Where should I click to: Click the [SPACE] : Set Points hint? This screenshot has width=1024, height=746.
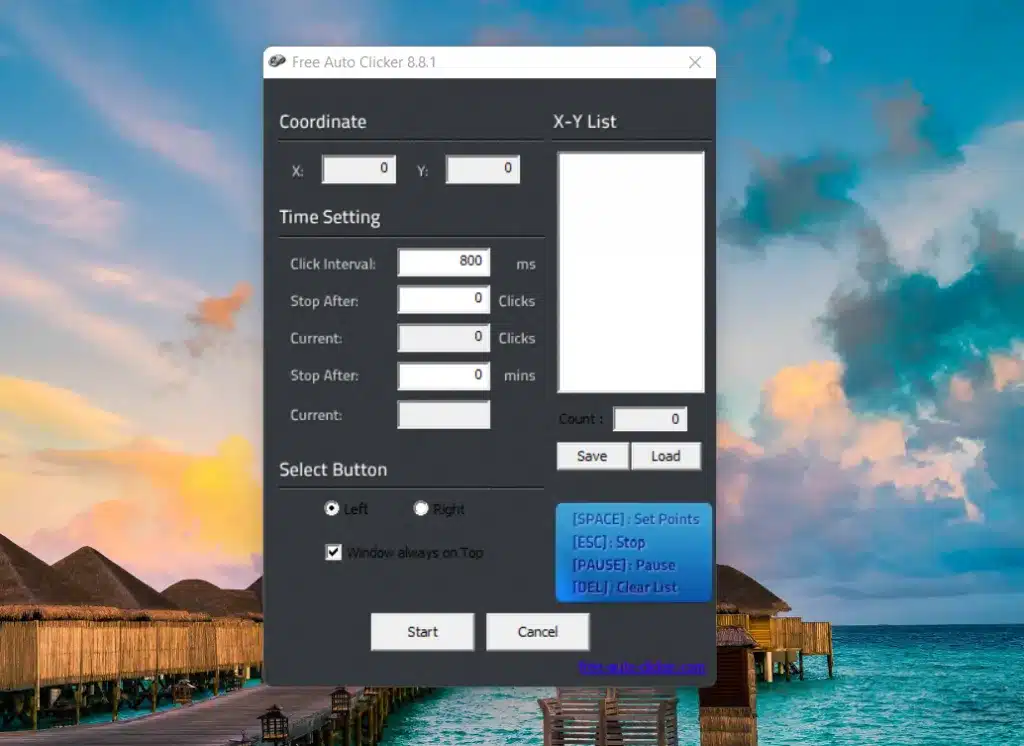pos(635,519)
